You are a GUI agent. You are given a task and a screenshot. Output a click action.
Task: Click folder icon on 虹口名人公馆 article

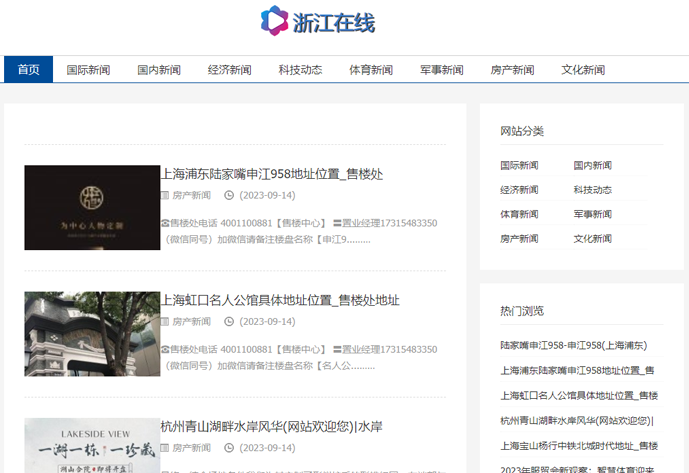165,322
